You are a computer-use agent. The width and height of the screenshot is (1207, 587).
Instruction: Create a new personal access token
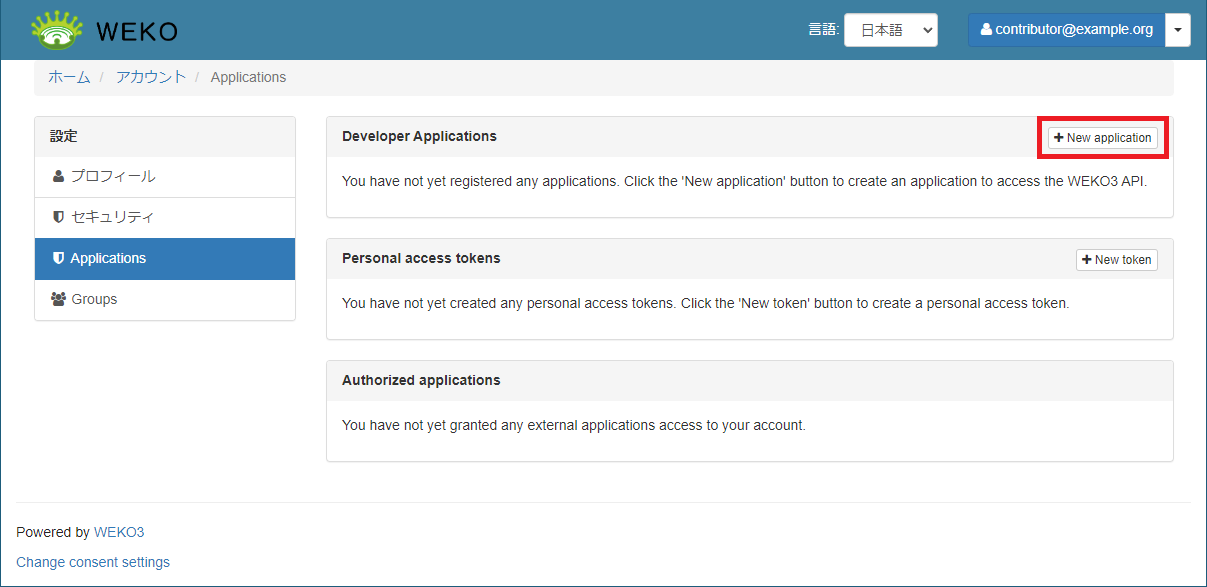tap(1116, 260)
